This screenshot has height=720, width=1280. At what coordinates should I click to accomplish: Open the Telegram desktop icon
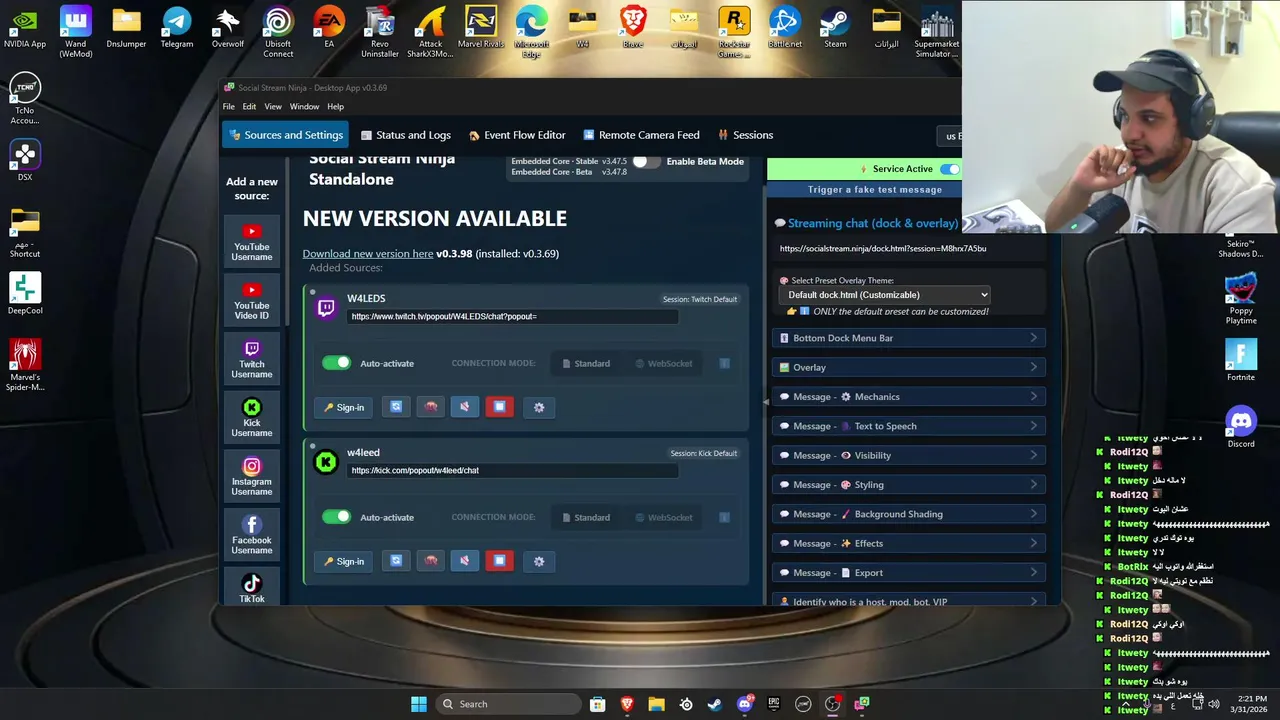click(177, 28)
